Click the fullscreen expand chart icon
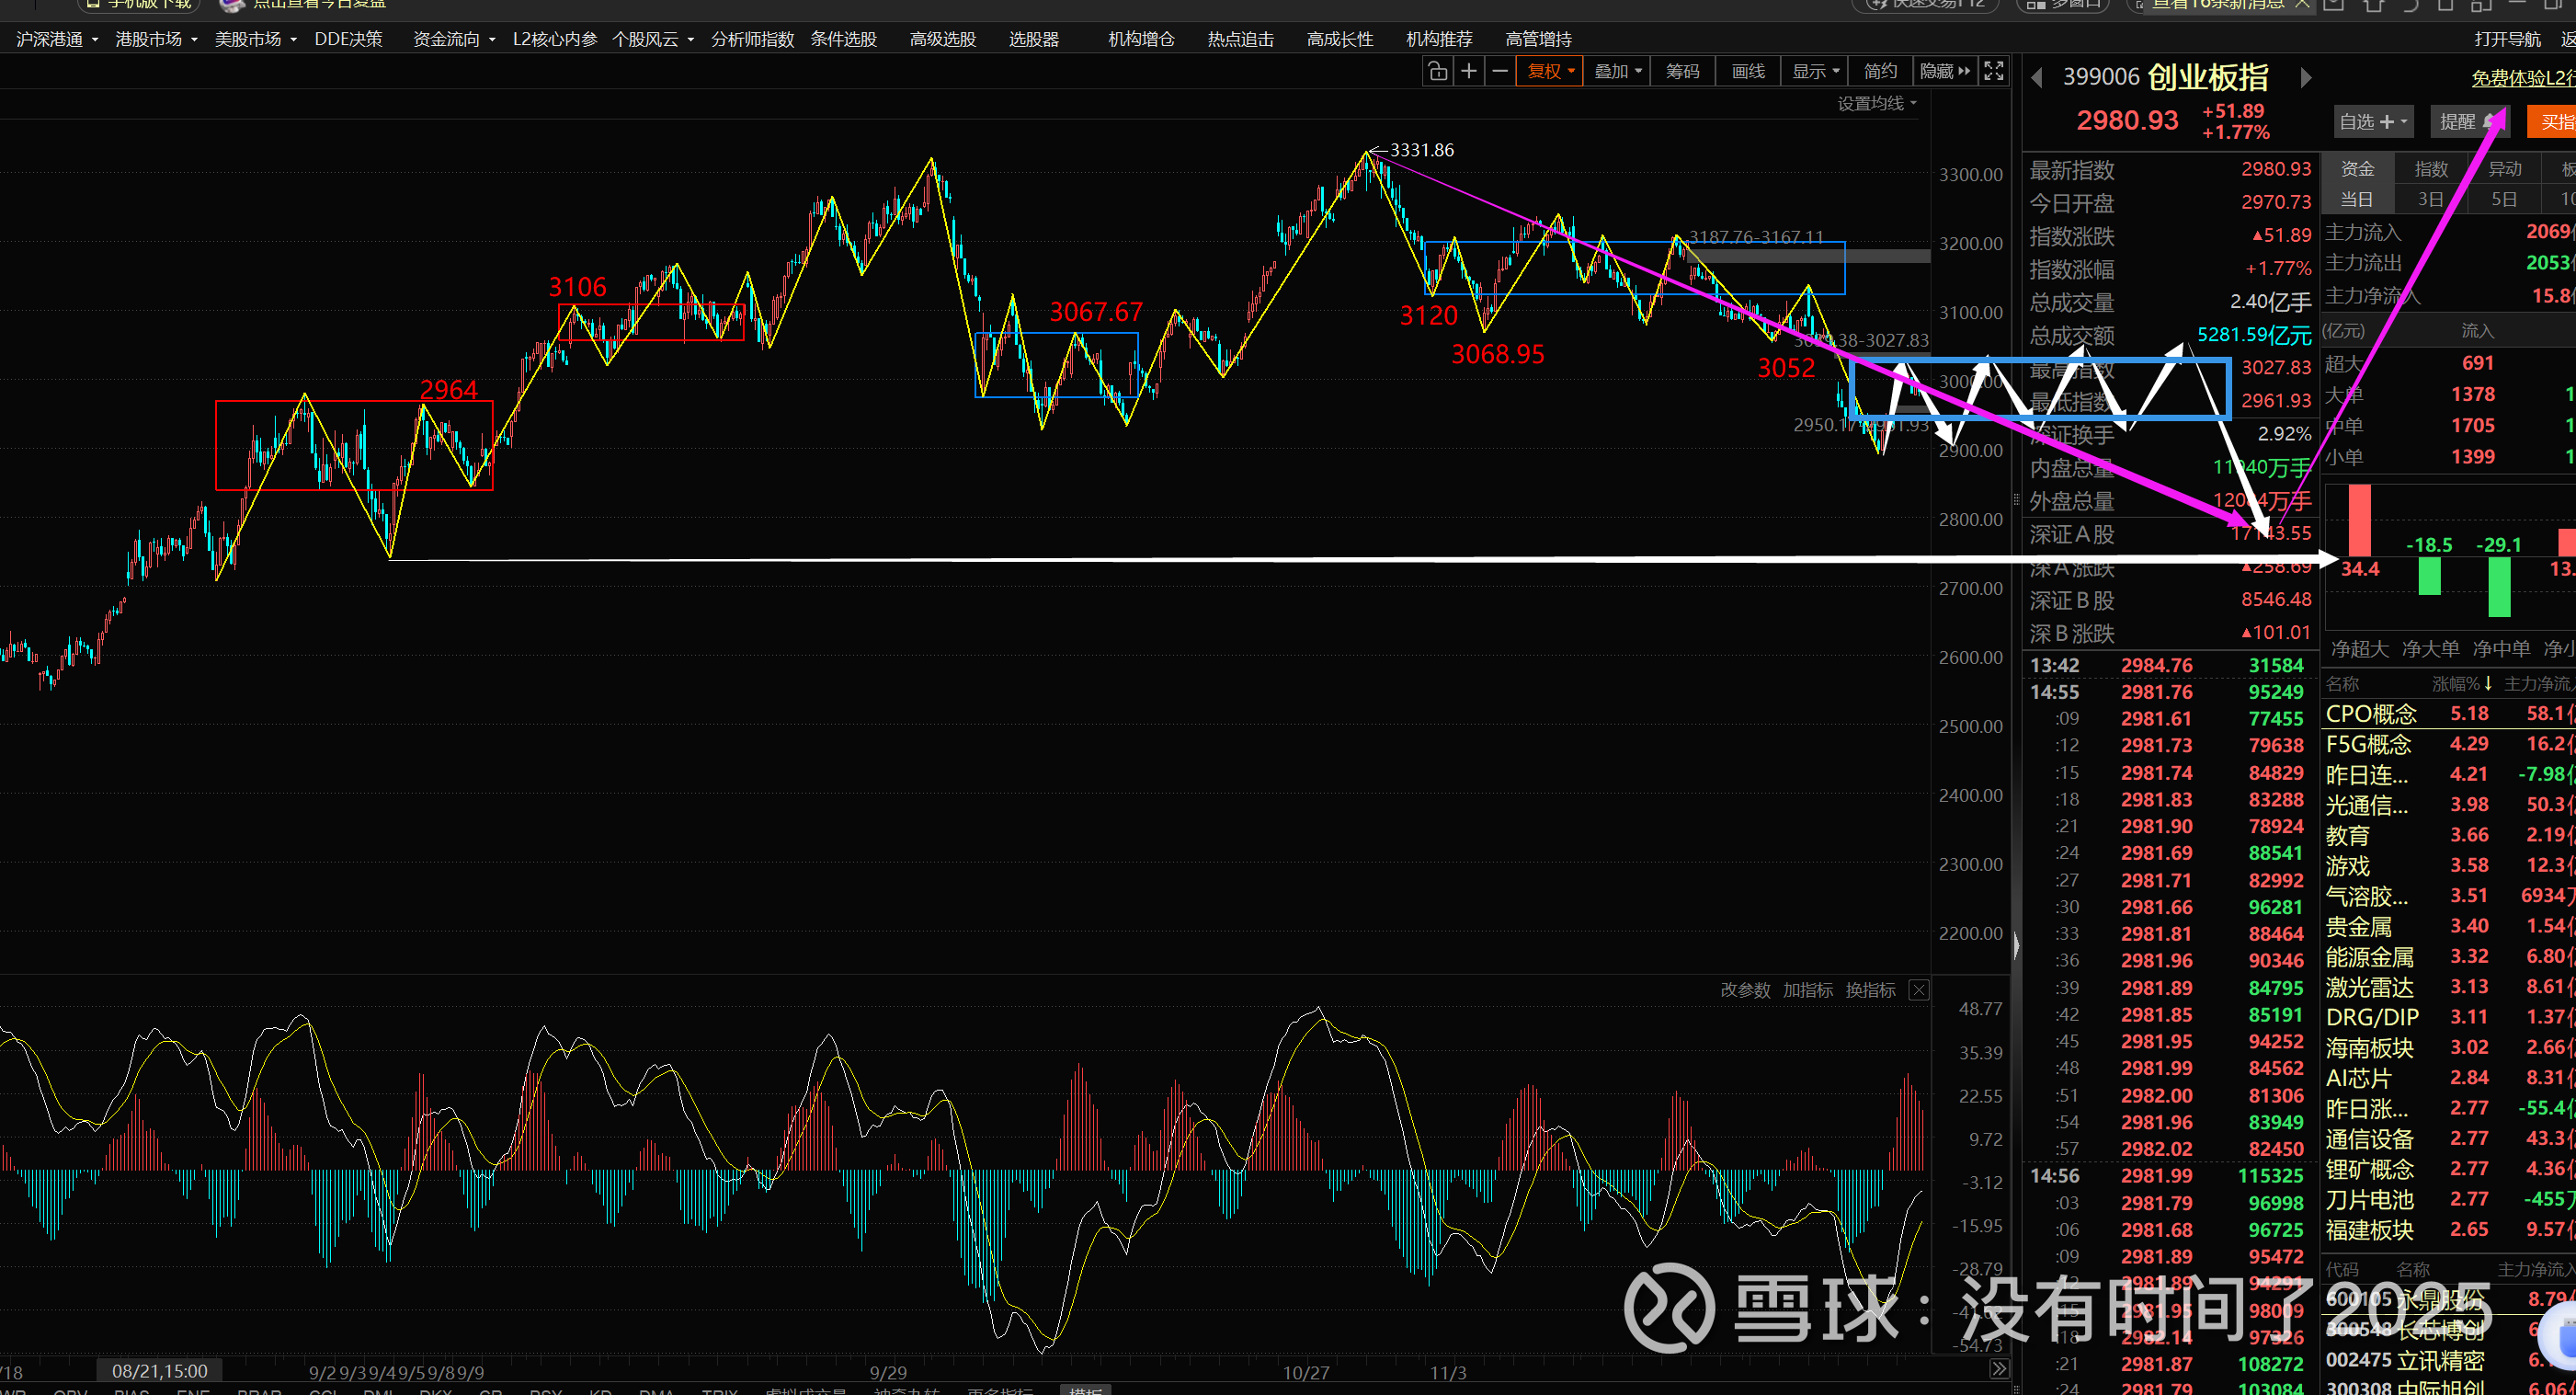 [1994, 71]
